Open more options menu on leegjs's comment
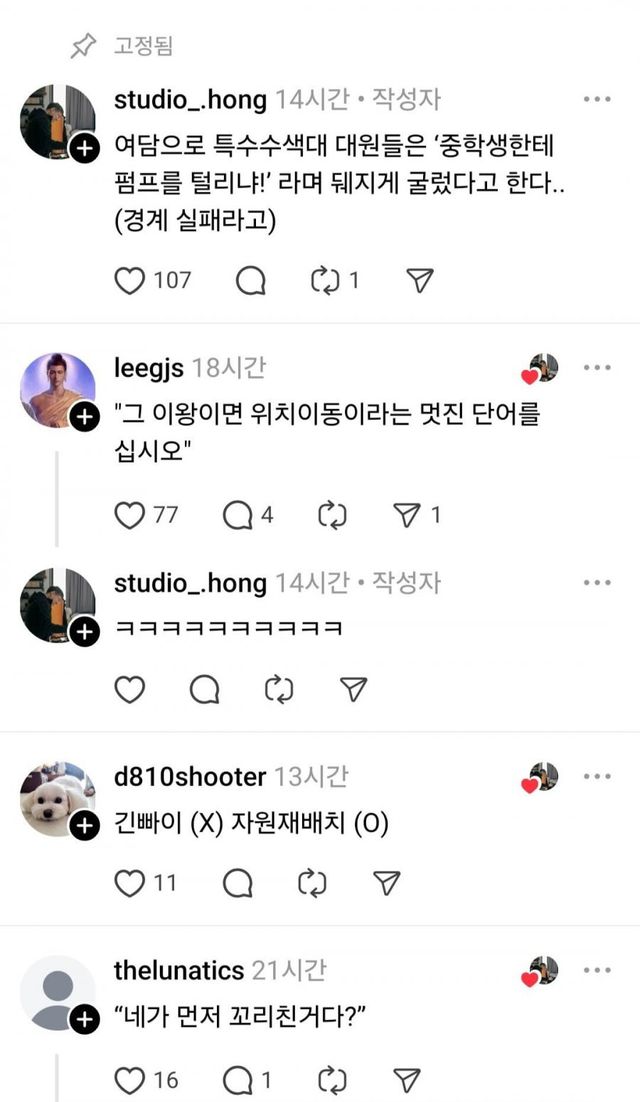Image resolution: width=640 pixels, height=1102 pixels. pyautogui.click(x=597, y=368)
